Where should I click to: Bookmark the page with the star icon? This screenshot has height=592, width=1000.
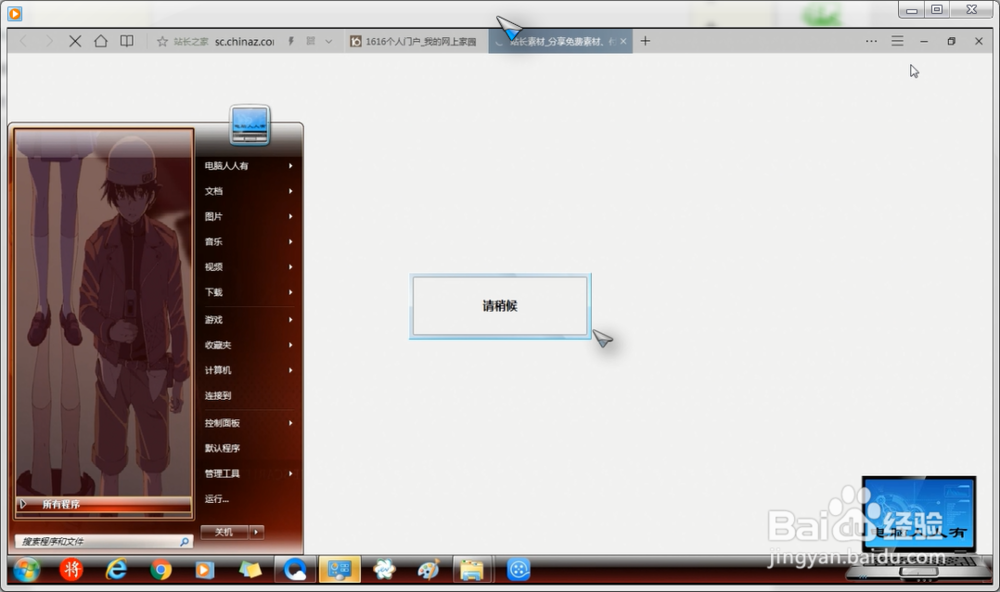click(x=162, y=41)
